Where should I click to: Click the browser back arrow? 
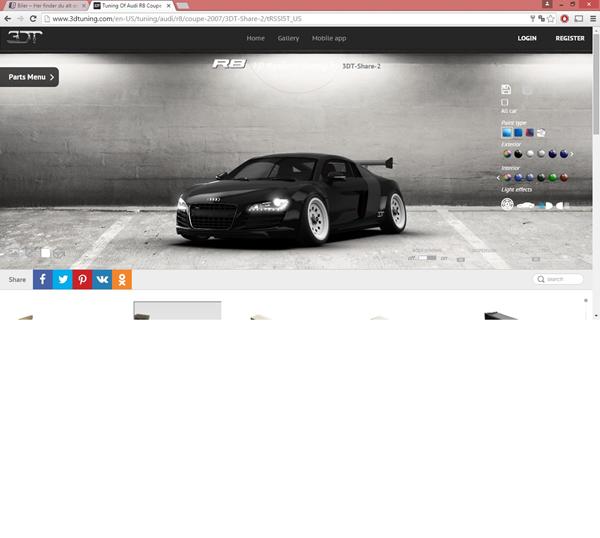8,18
